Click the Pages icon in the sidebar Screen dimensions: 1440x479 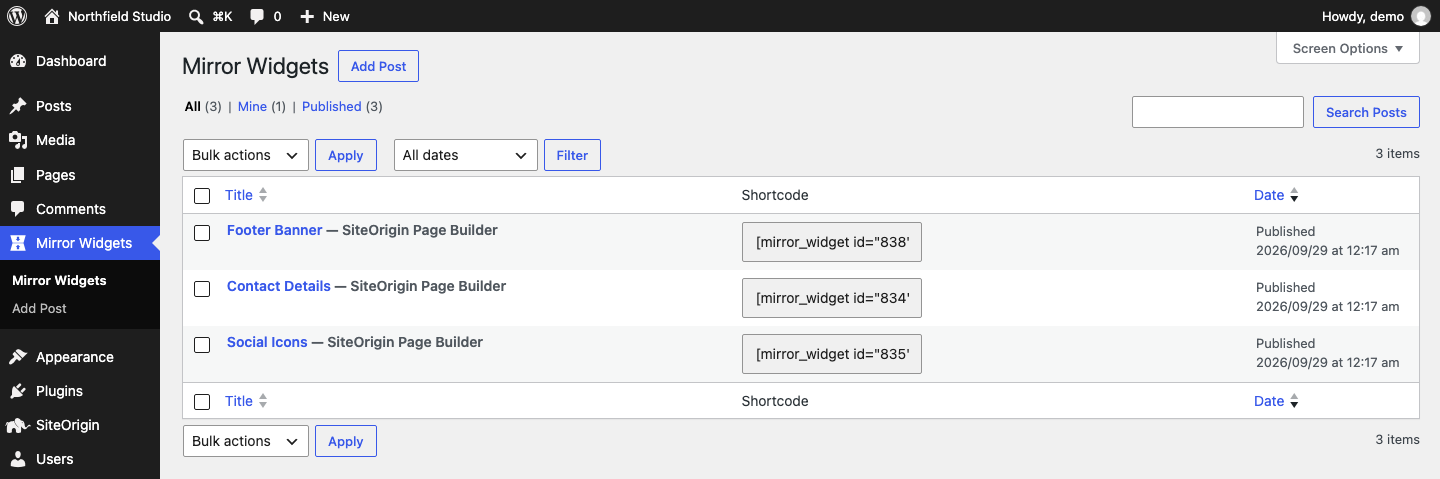[18, 175]
